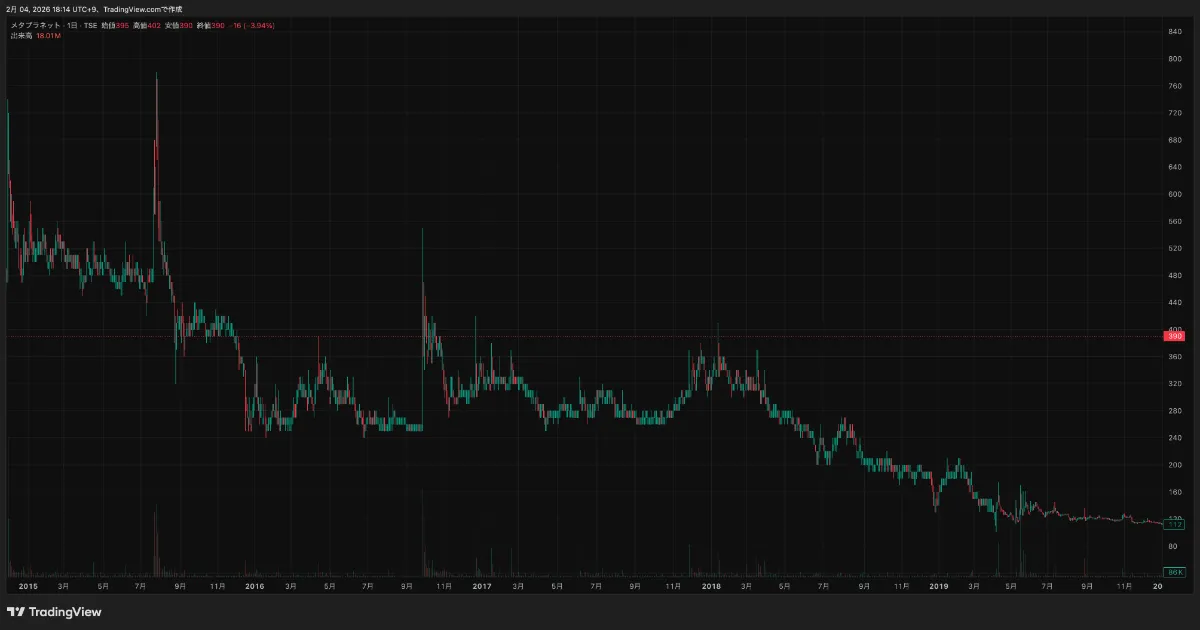Click the 520 price axis label
The width and height of the screenshot is (1200, 630).
click(1176, 248)
